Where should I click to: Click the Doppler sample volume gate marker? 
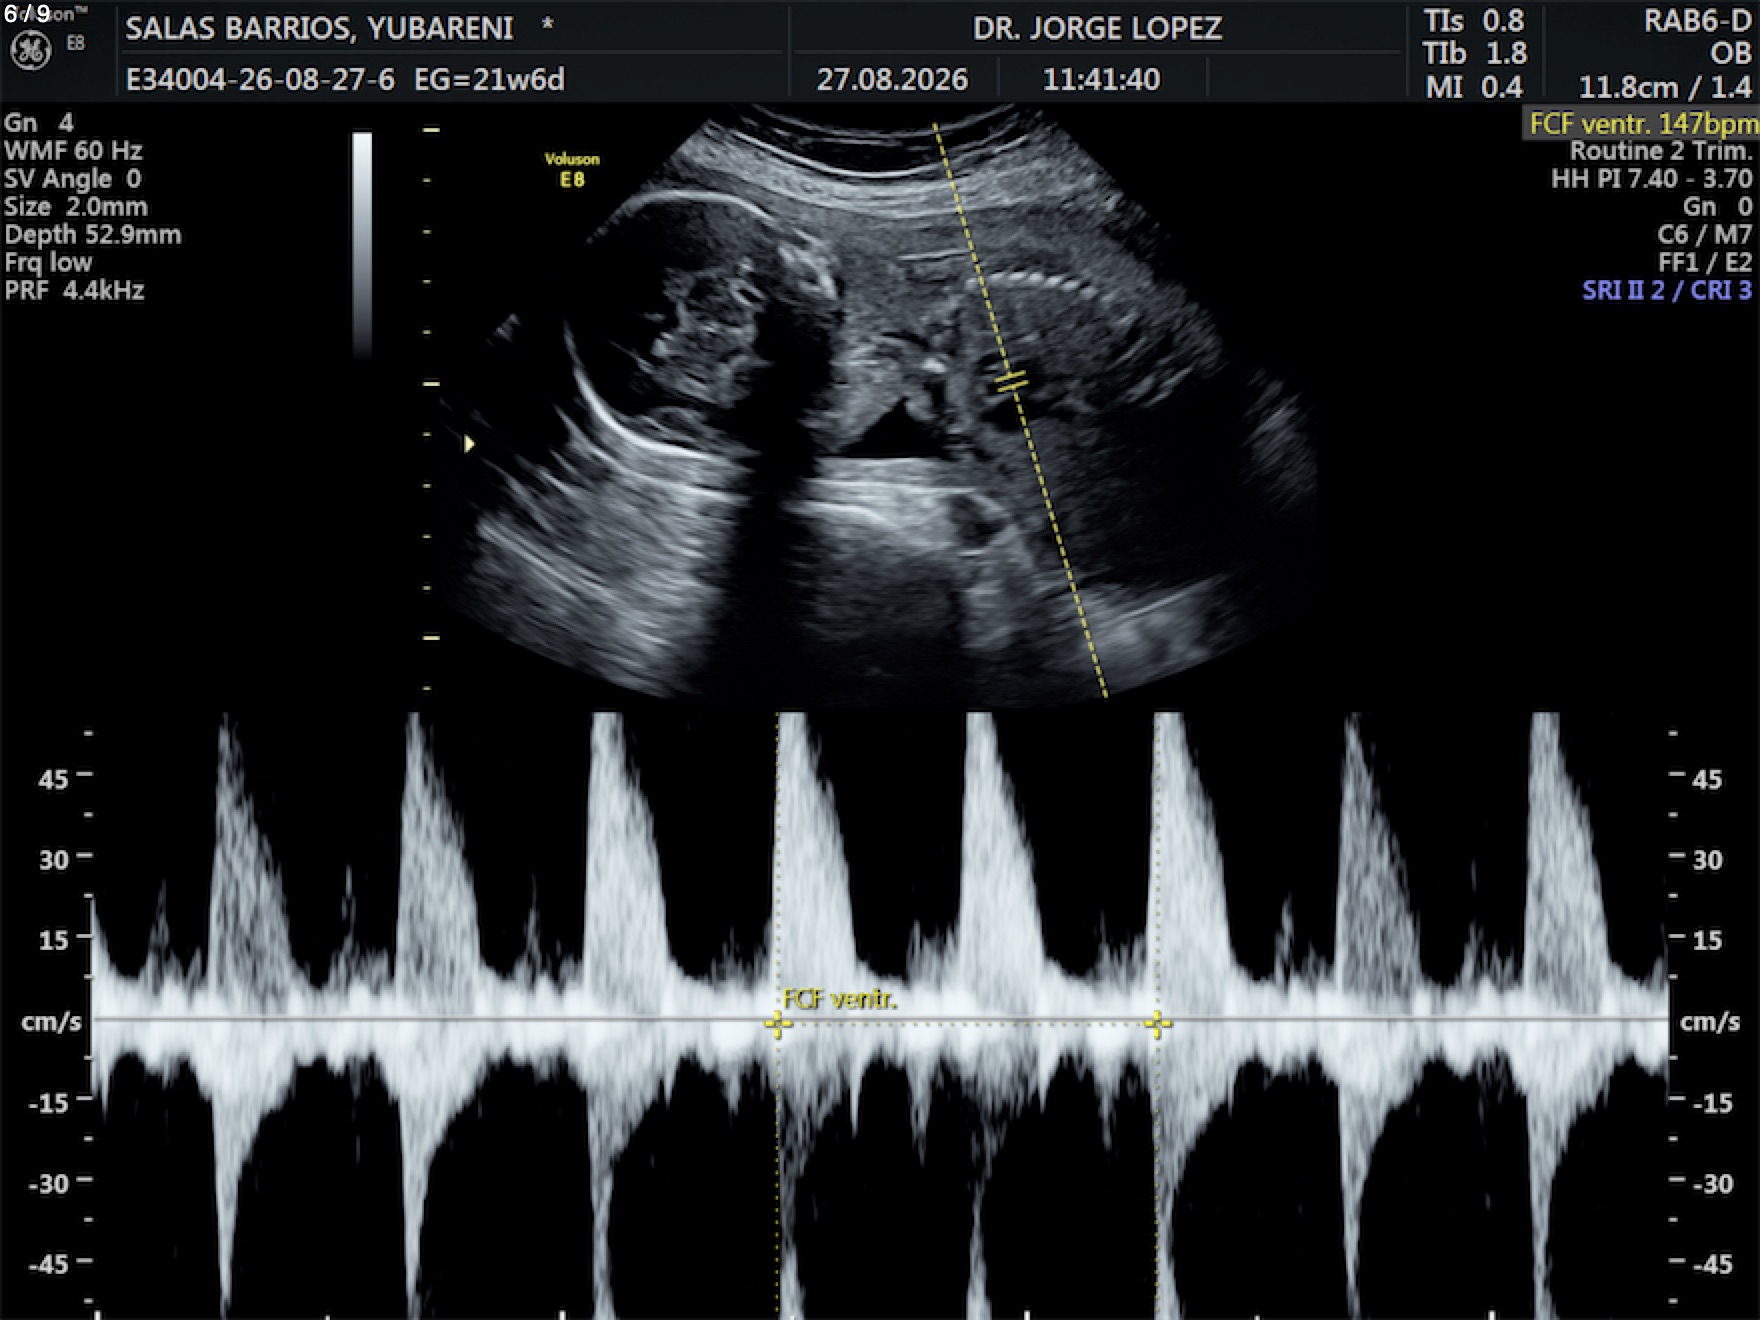(x=1011, y=382)
